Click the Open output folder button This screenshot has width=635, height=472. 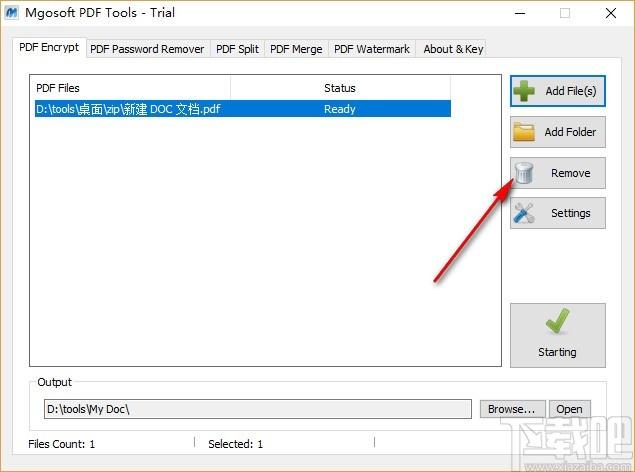[569, 409]
